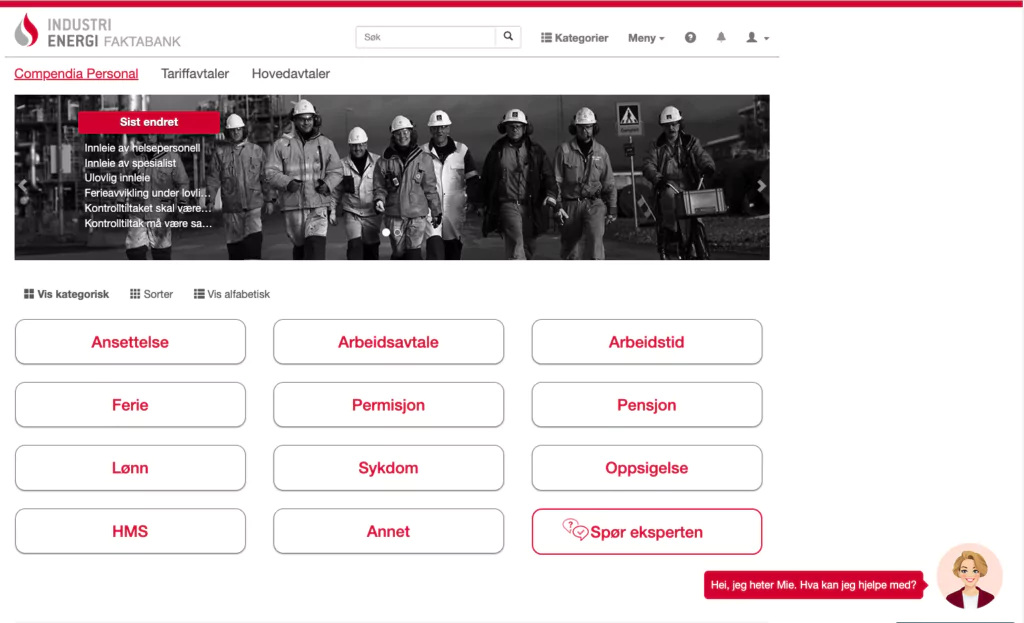Select the Compendia Personal tab

(76, 74)
